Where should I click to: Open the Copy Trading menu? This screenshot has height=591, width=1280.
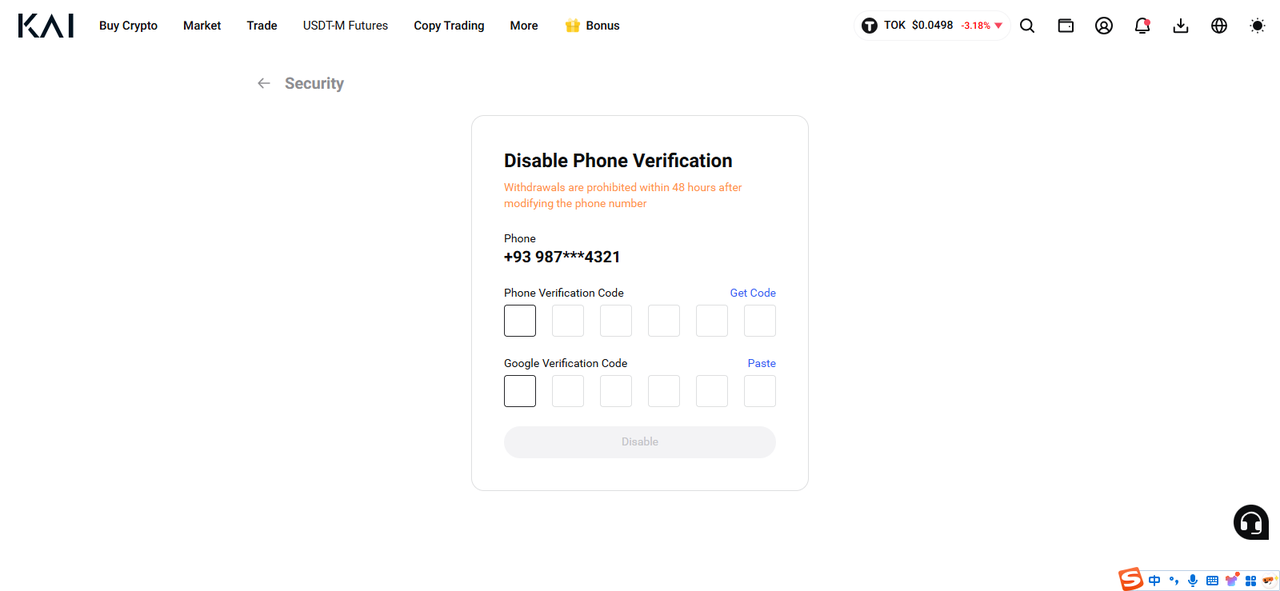(449, 26)
